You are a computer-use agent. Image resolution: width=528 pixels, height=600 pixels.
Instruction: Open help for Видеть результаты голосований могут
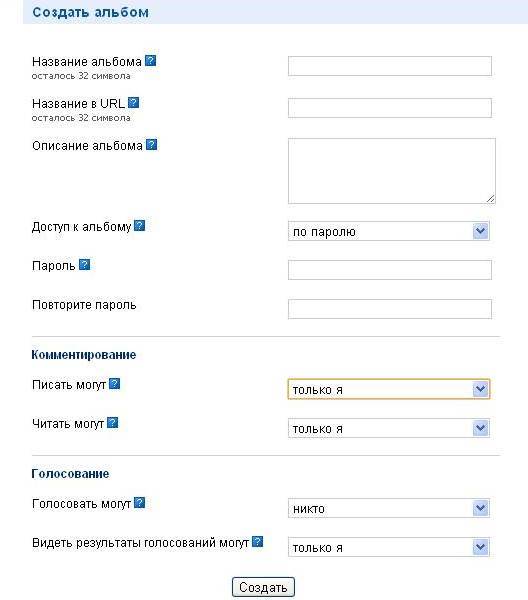257,542
